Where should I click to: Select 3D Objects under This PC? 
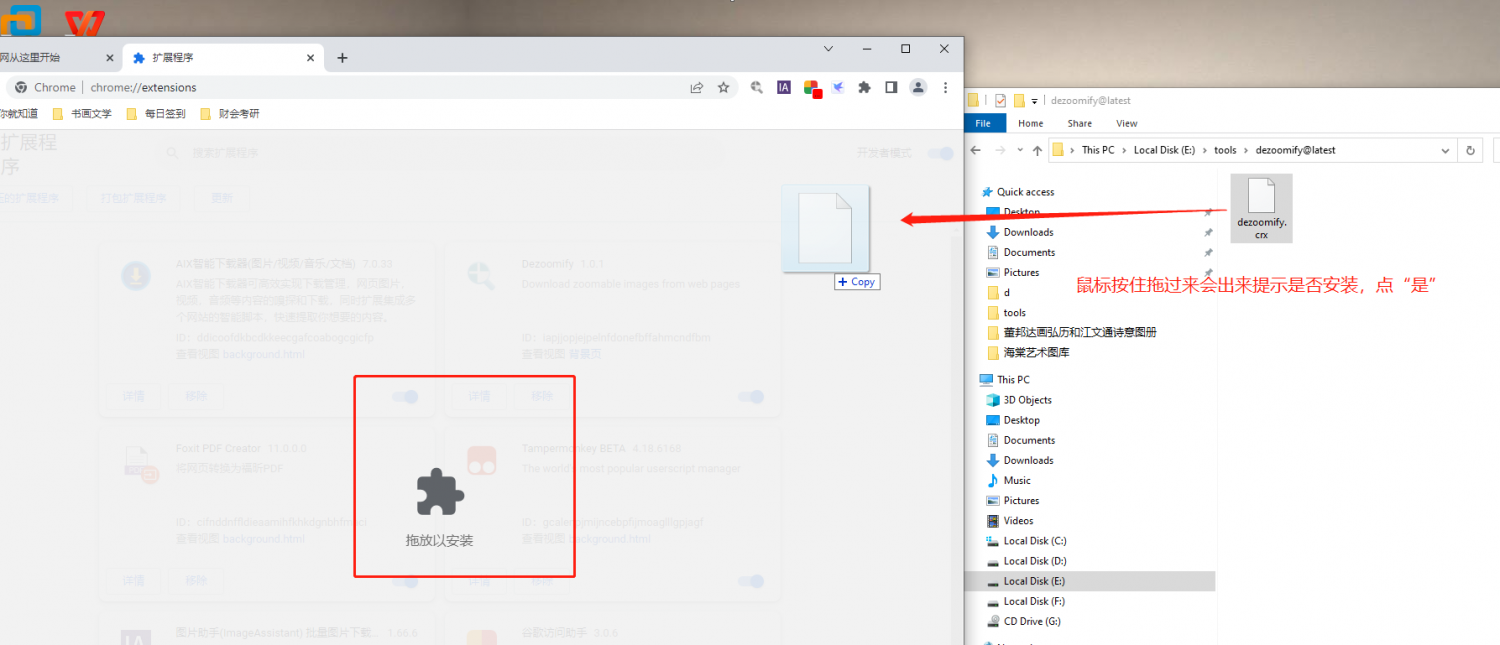click(1027, 400)
